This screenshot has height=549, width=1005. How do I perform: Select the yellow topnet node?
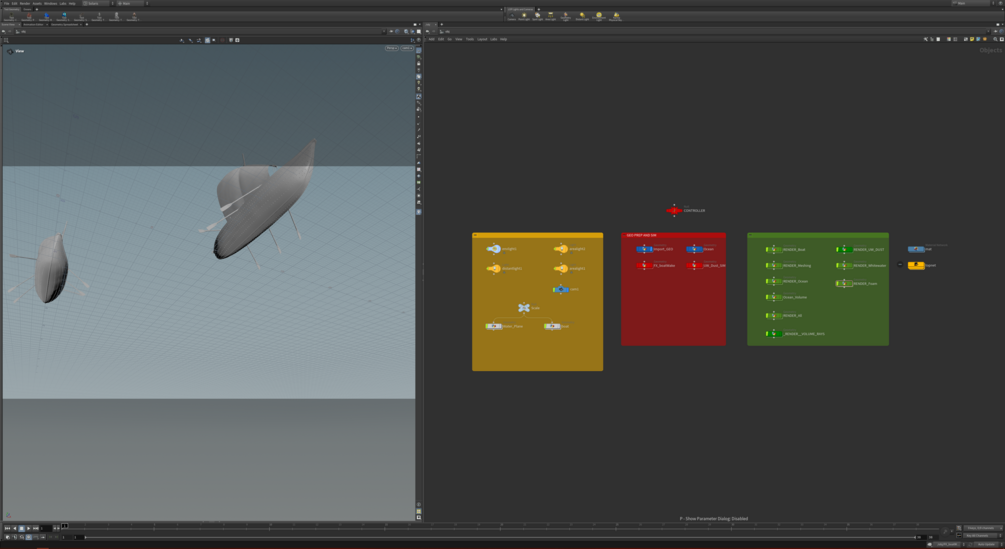[x=916, y=265]
